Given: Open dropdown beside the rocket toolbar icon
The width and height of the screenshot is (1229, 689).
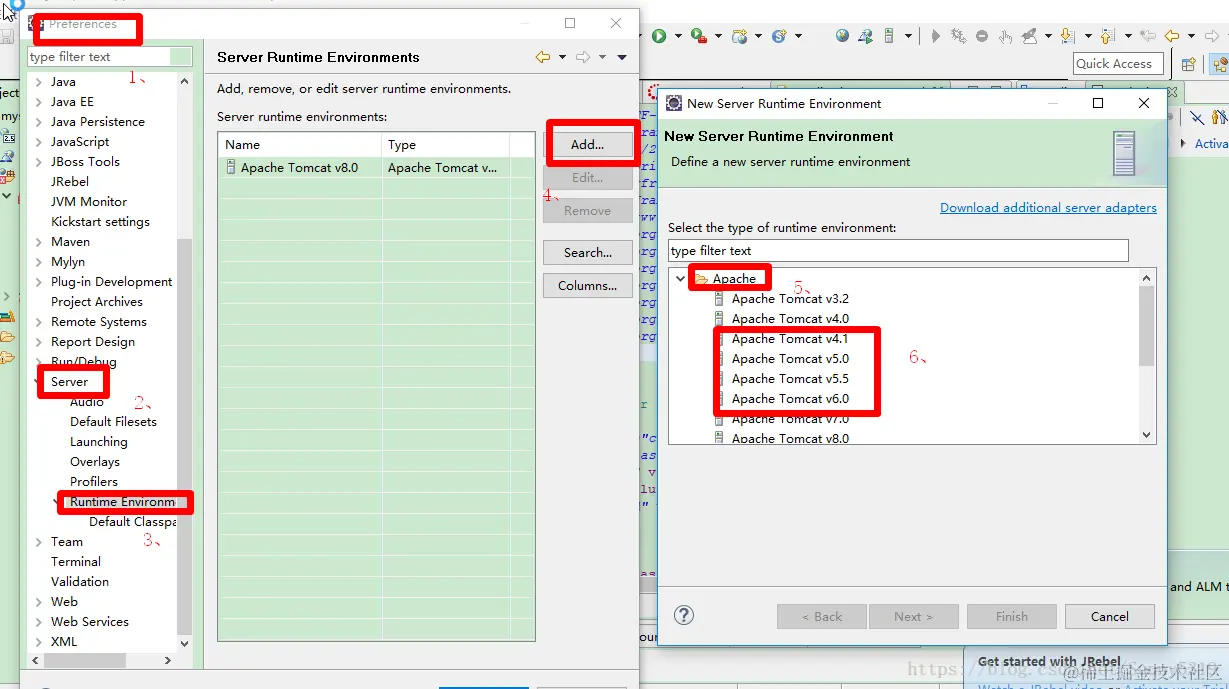Looking at the screenshot, I should pyautogui.click(x=1047, y=37).
